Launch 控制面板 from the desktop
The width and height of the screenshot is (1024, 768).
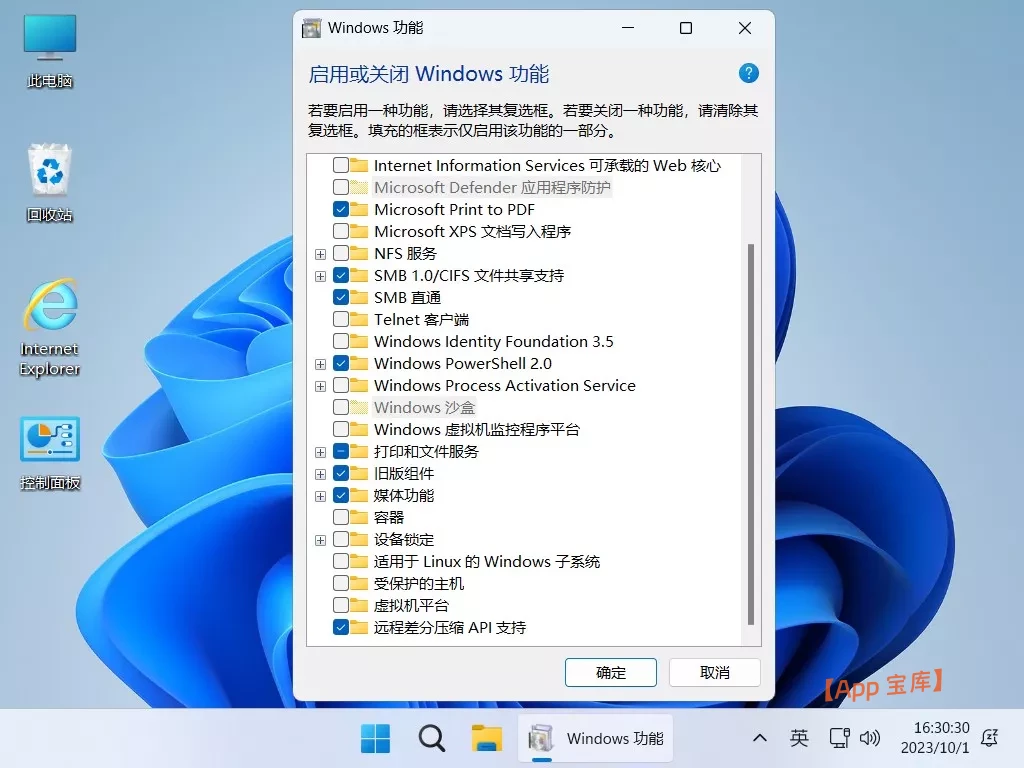pyautogui.click(x=47, y=440)
